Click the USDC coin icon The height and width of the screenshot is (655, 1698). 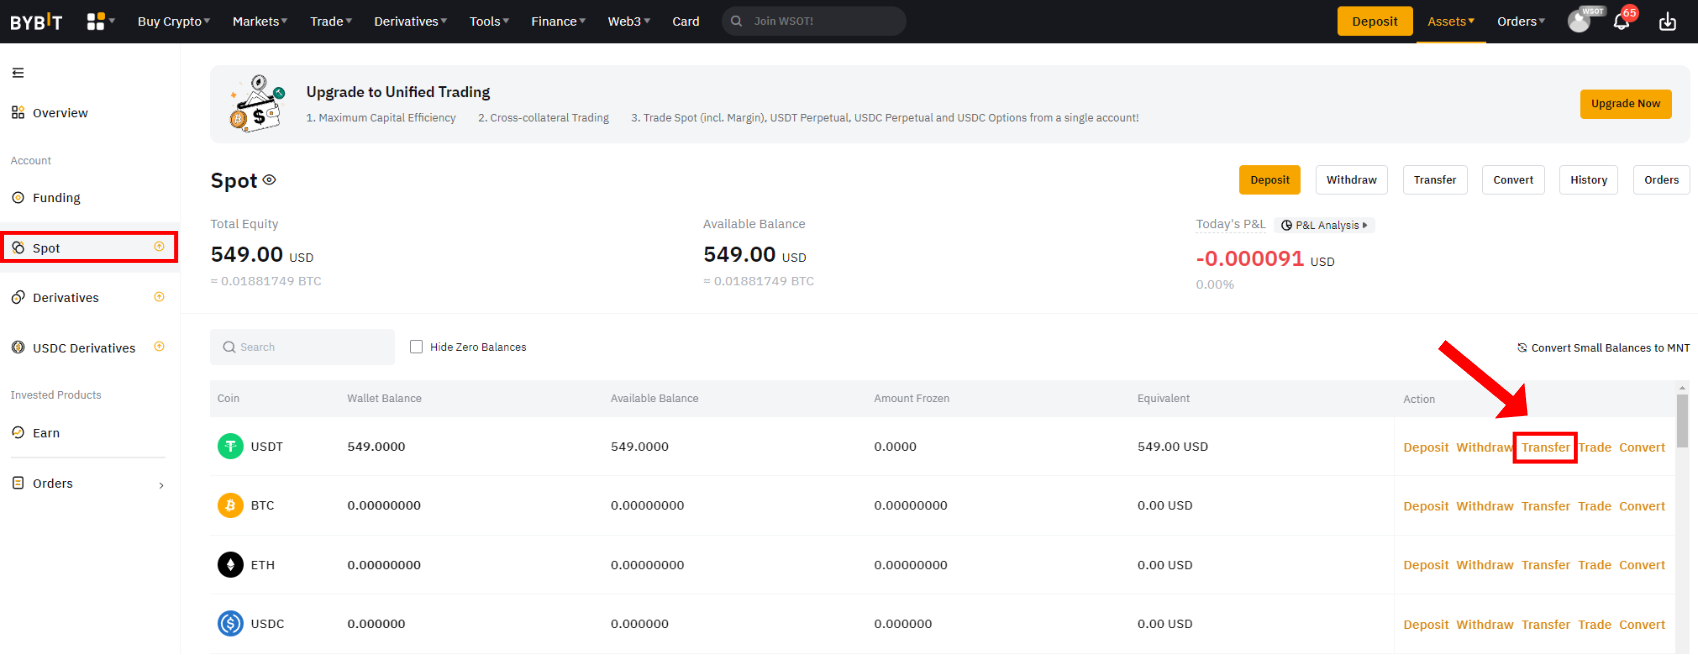[x=230, y=624]
